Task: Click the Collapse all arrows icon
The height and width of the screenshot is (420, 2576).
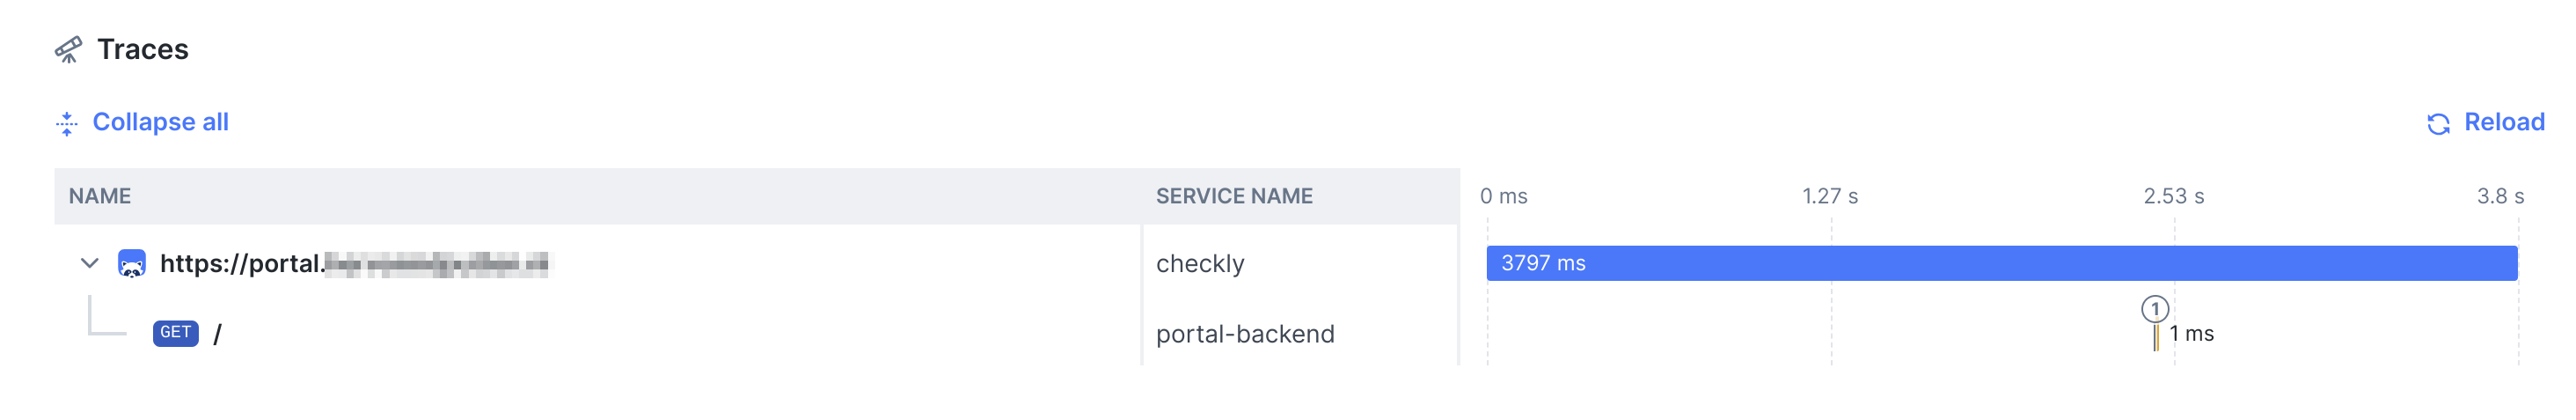Action: pos(67,123)
